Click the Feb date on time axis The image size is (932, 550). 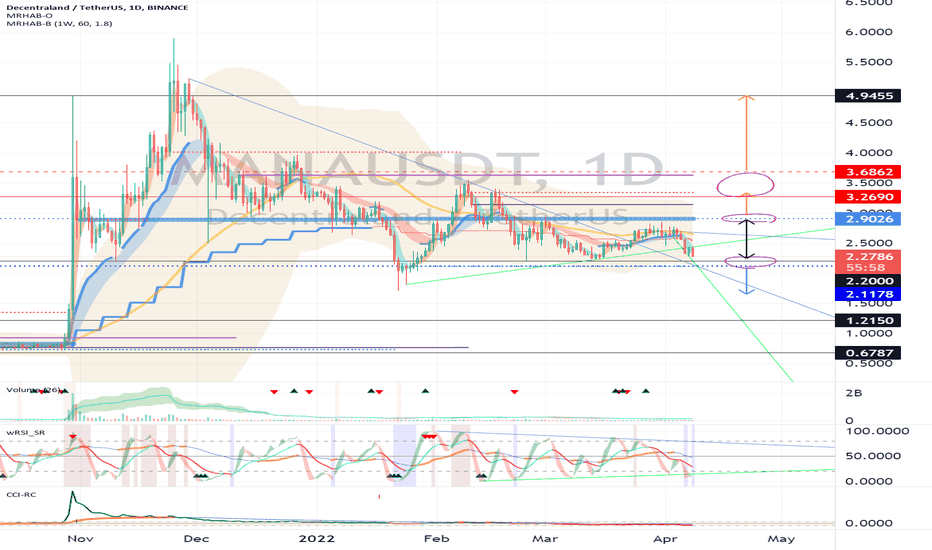pyautogui.click(x=436, y=539)
